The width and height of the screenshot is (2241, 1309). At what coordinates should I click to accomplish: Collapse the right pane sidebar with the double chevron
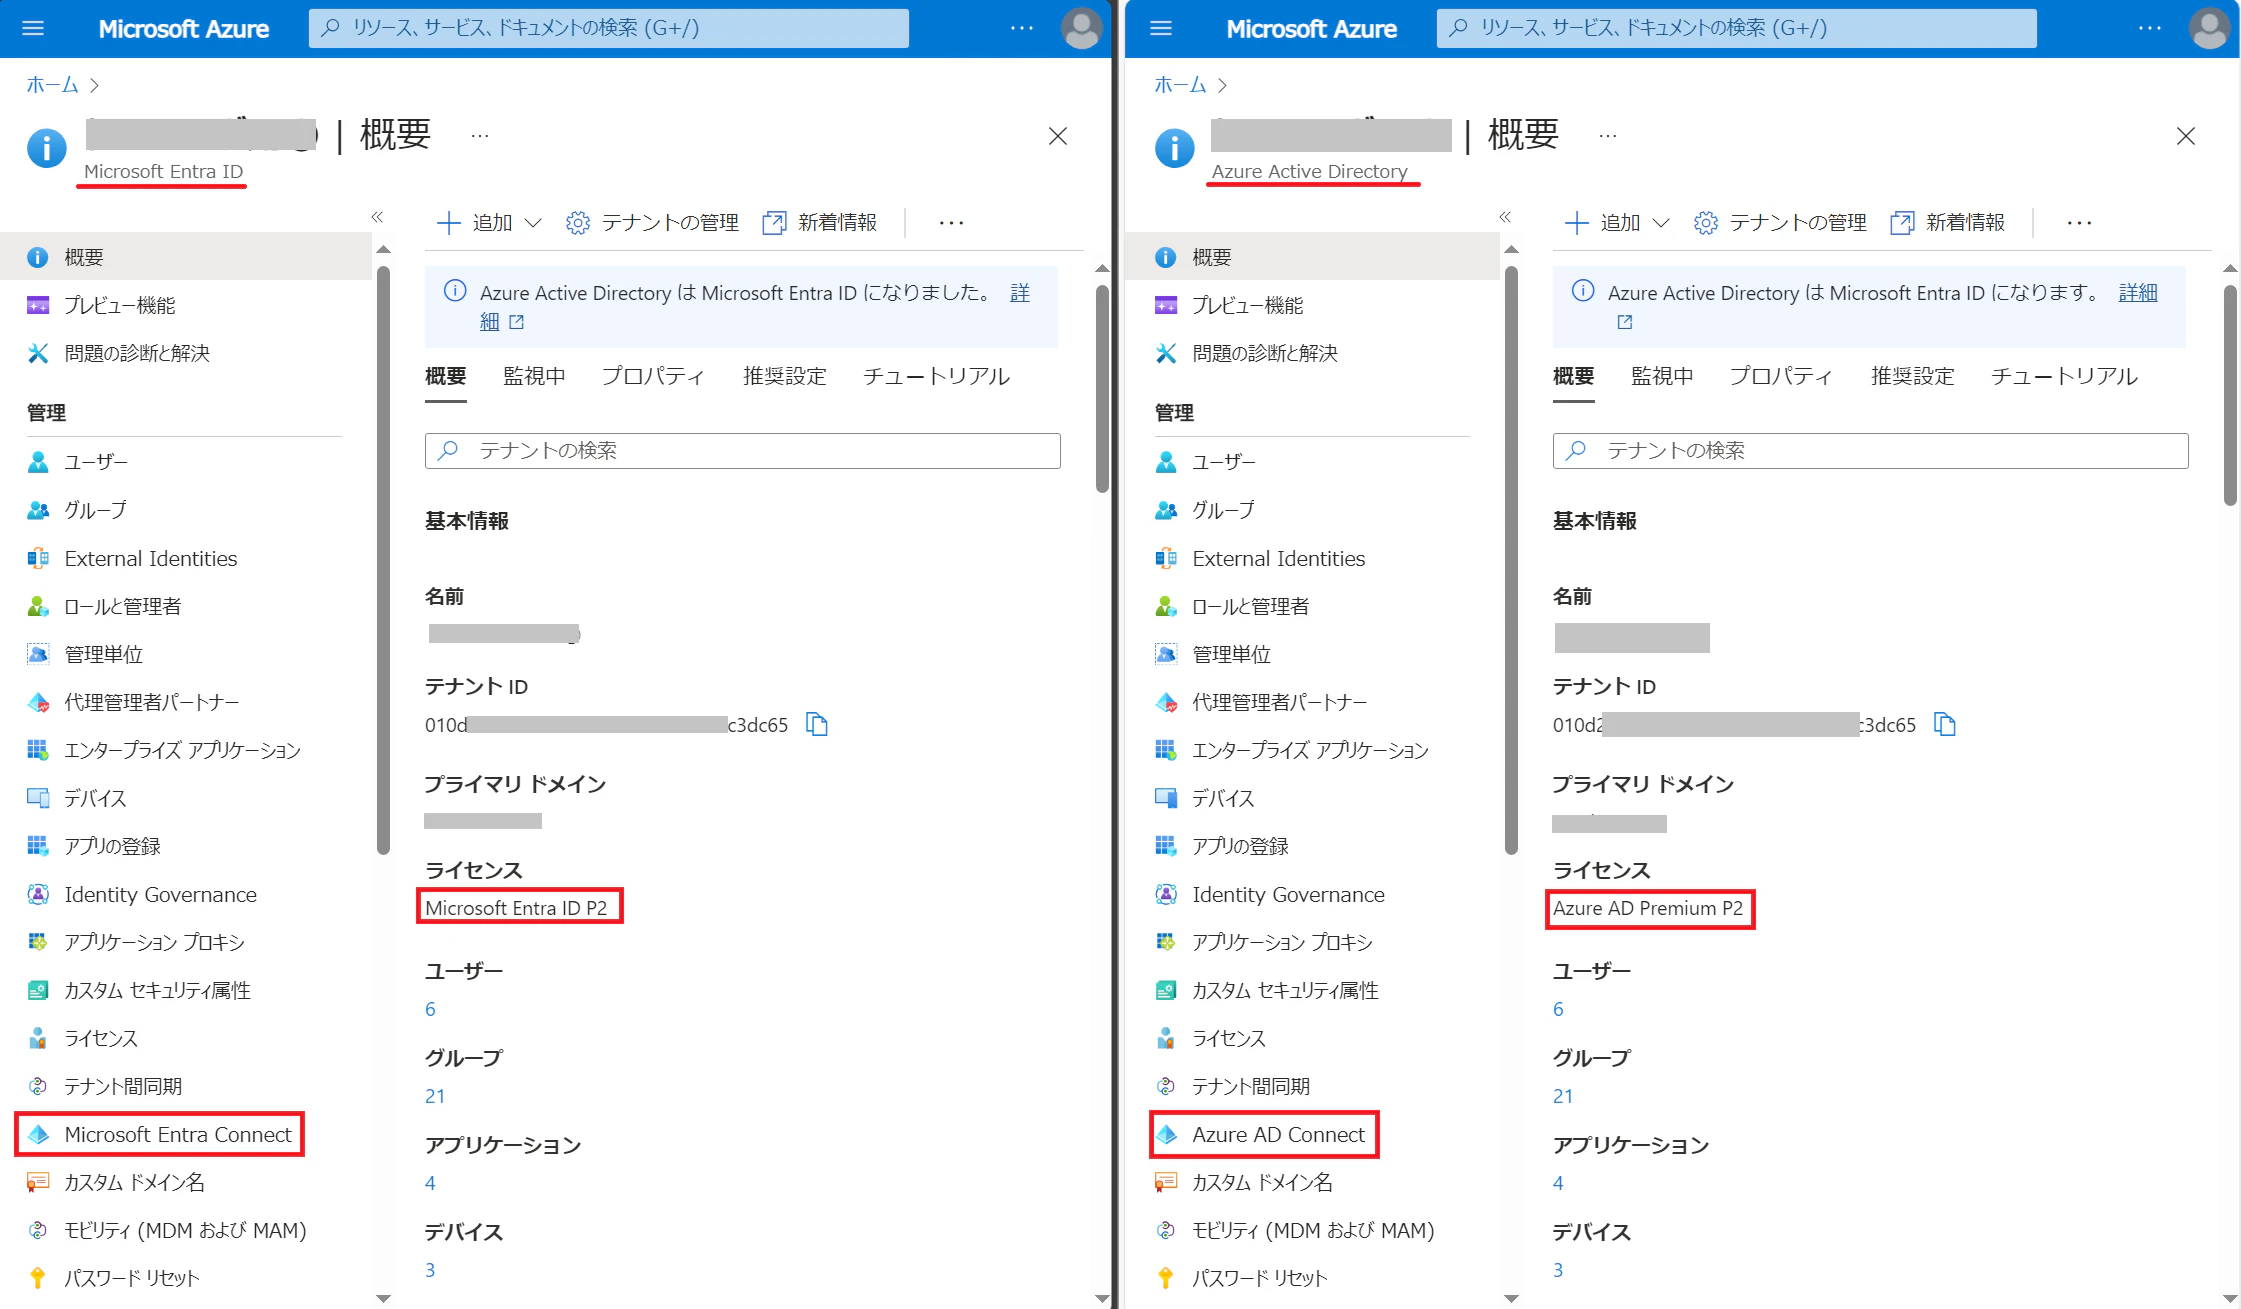[1505, 217]
